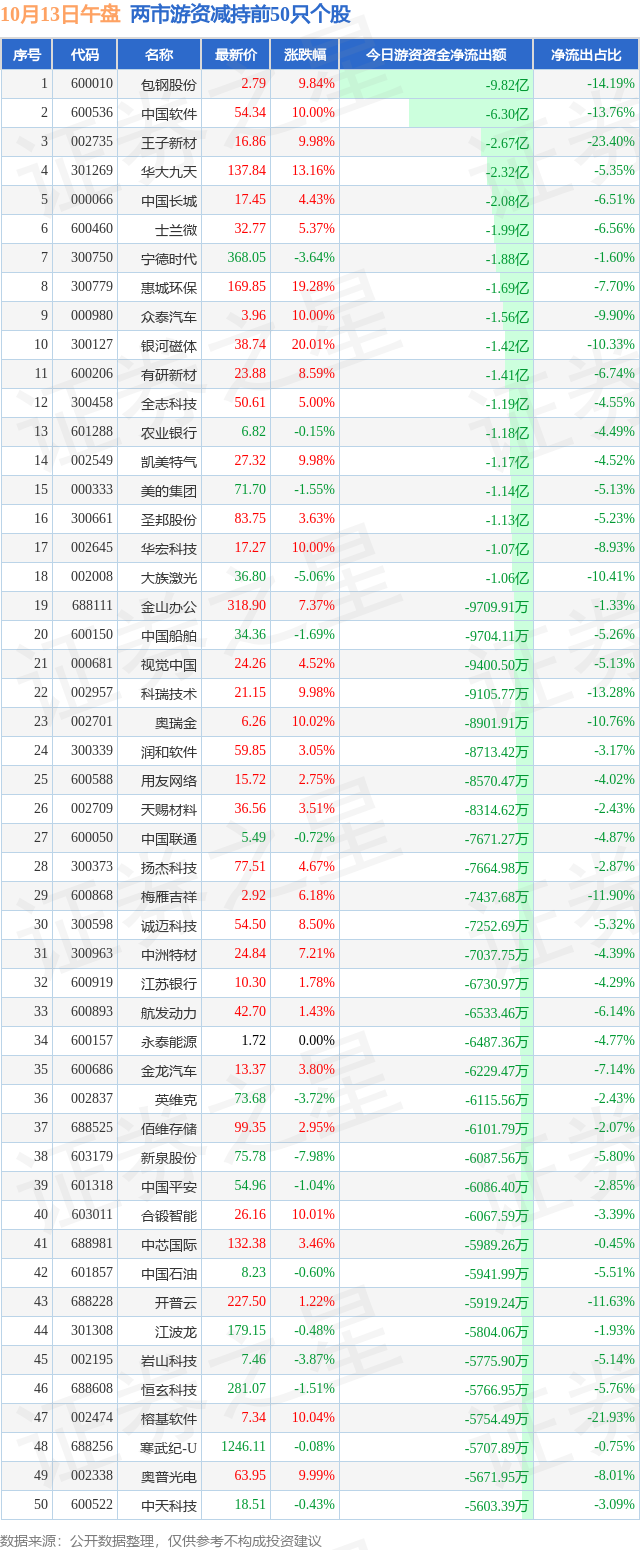Viewport: 640px width, 1550px height.
Task: Click outflow value -9105.77万
Action: (x=497, y=693)
